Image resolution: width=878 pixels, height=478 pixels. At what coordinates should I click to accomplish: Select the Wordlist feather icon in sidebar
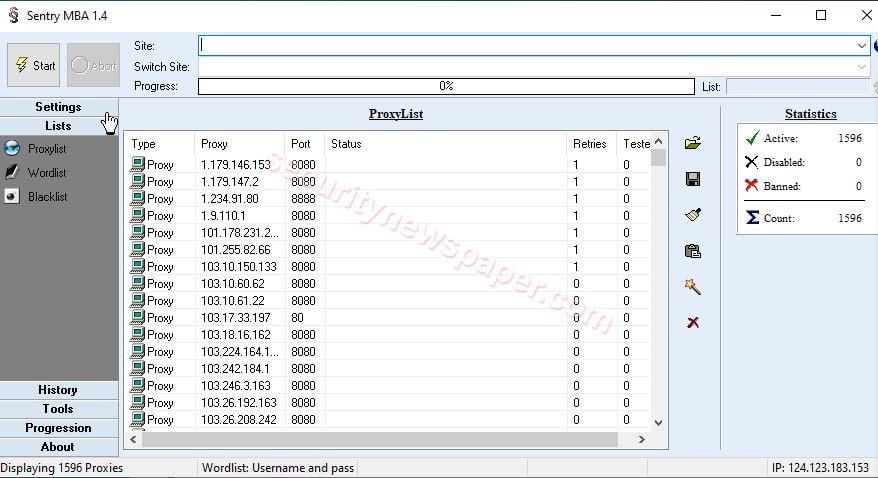(12, 172)
